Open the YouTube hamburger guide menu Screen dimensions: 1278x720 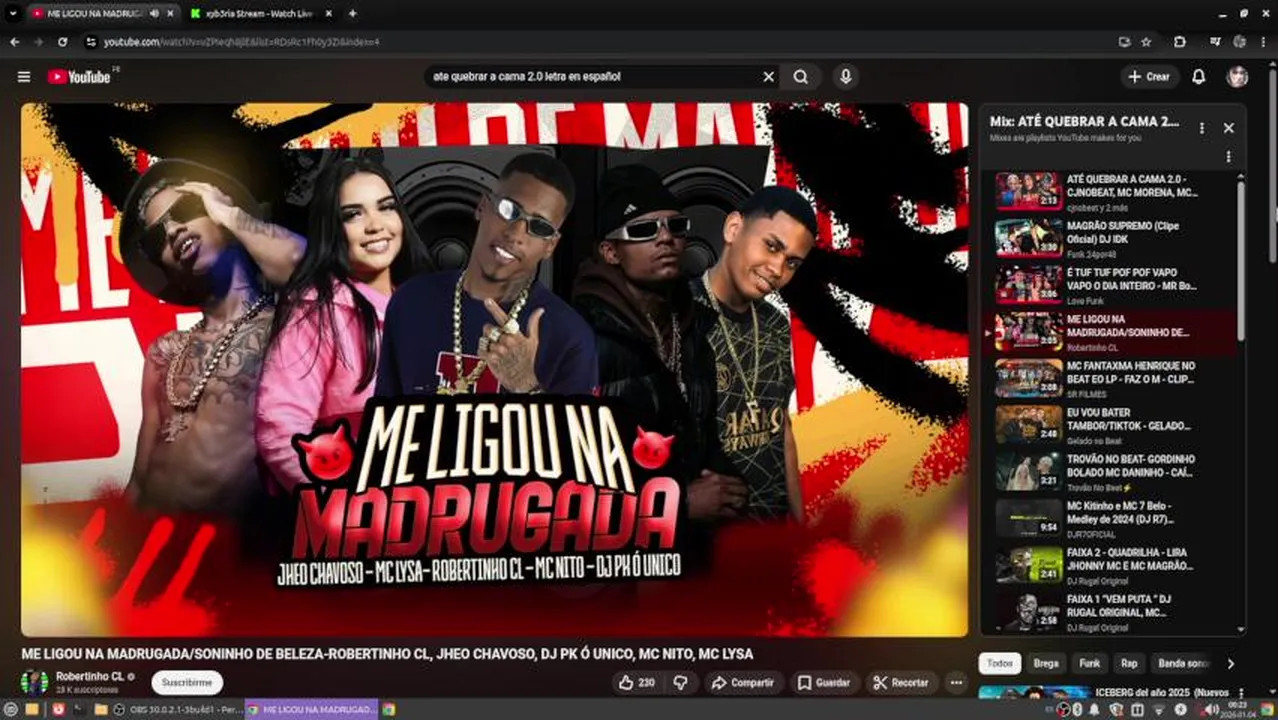pyautogui.click(x=24, y=77)
